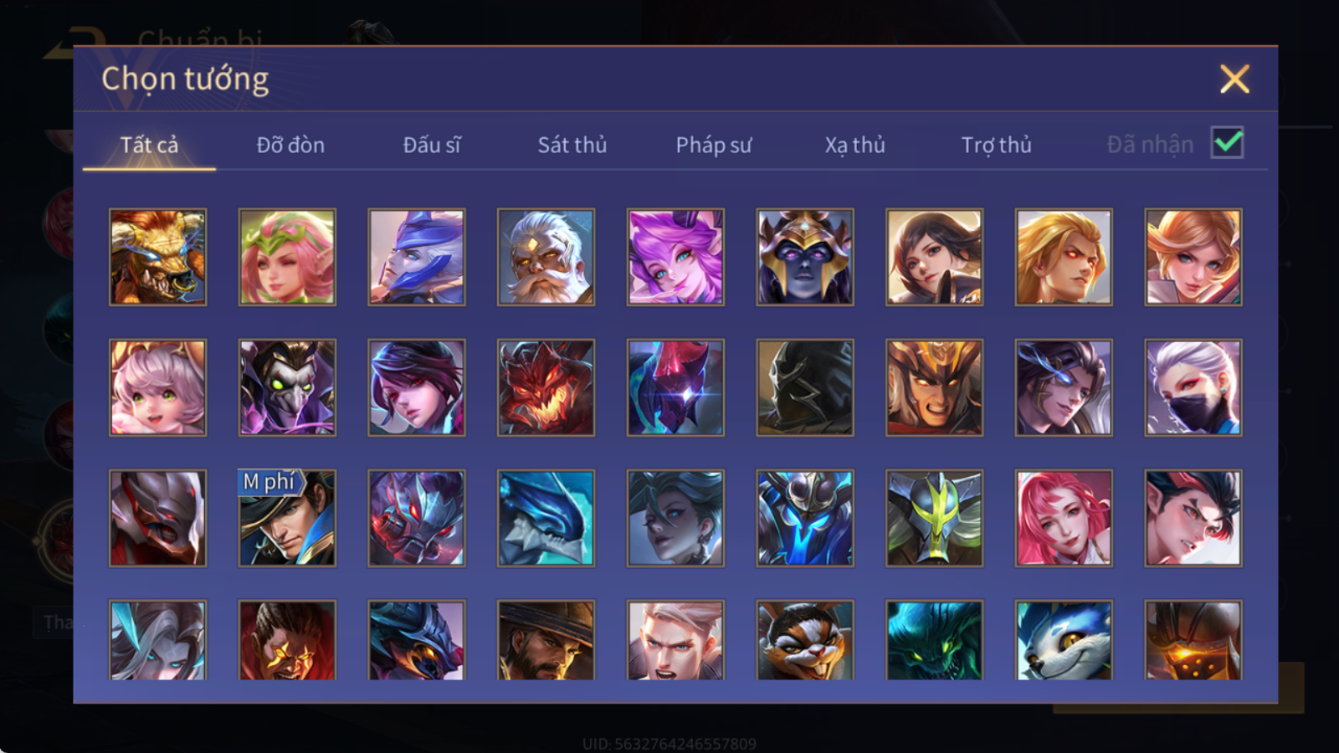Switch to the Pháp sư tab
Viewport: 1339px width, 753px height.
coord(713,145)
